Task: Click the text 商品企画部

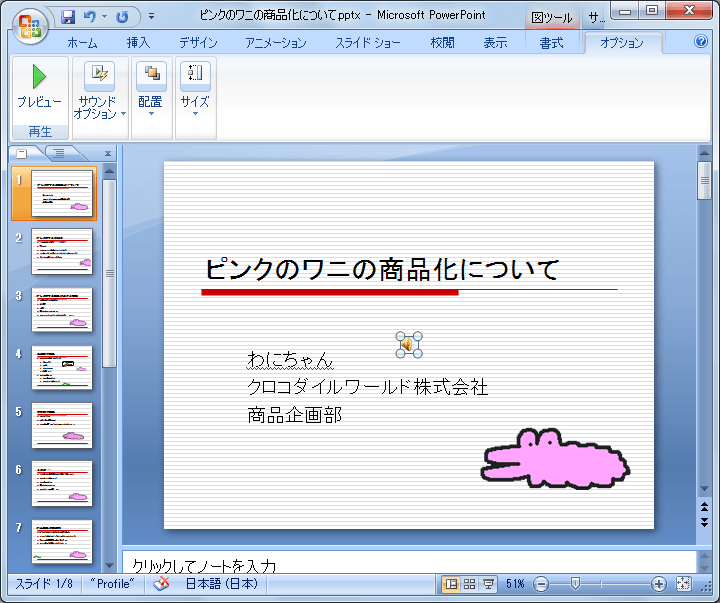Action: (x=294, y=415)
